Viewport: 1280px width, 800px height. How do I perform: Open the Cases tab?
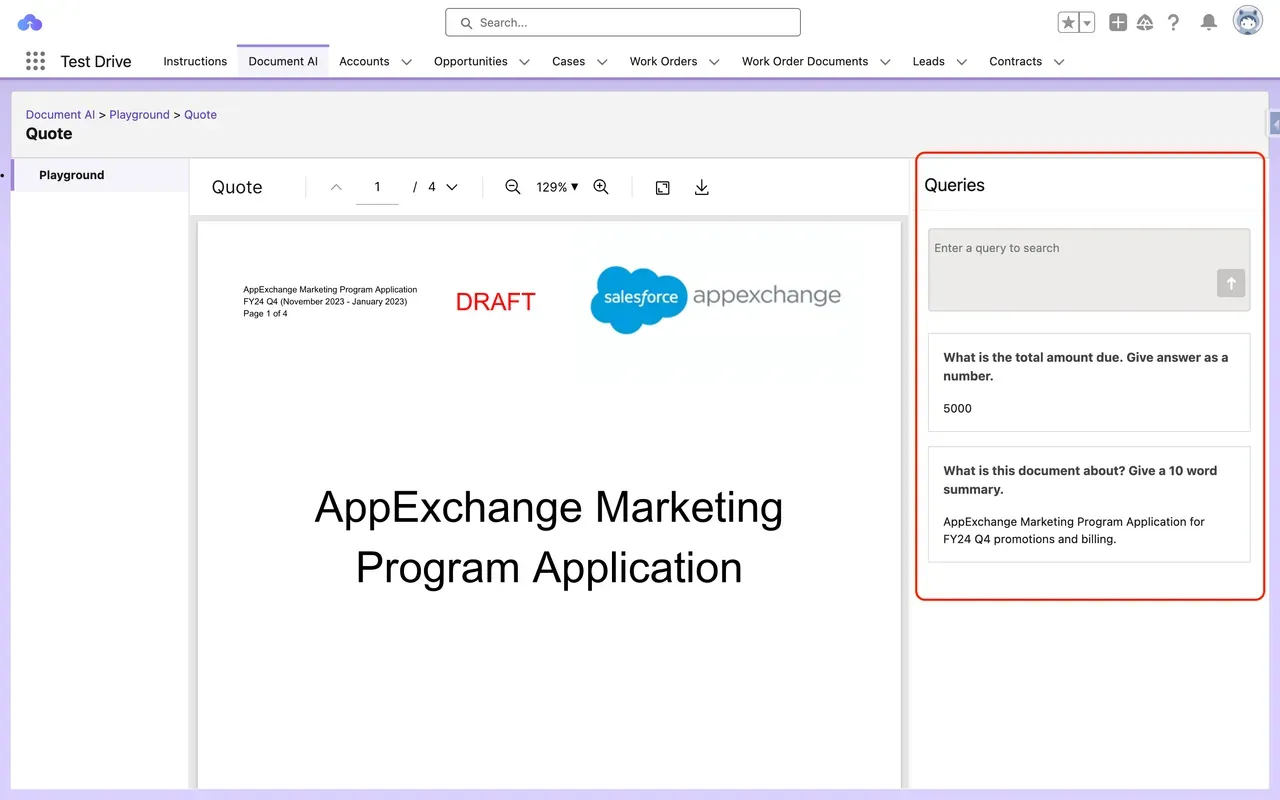pos(568,61)
